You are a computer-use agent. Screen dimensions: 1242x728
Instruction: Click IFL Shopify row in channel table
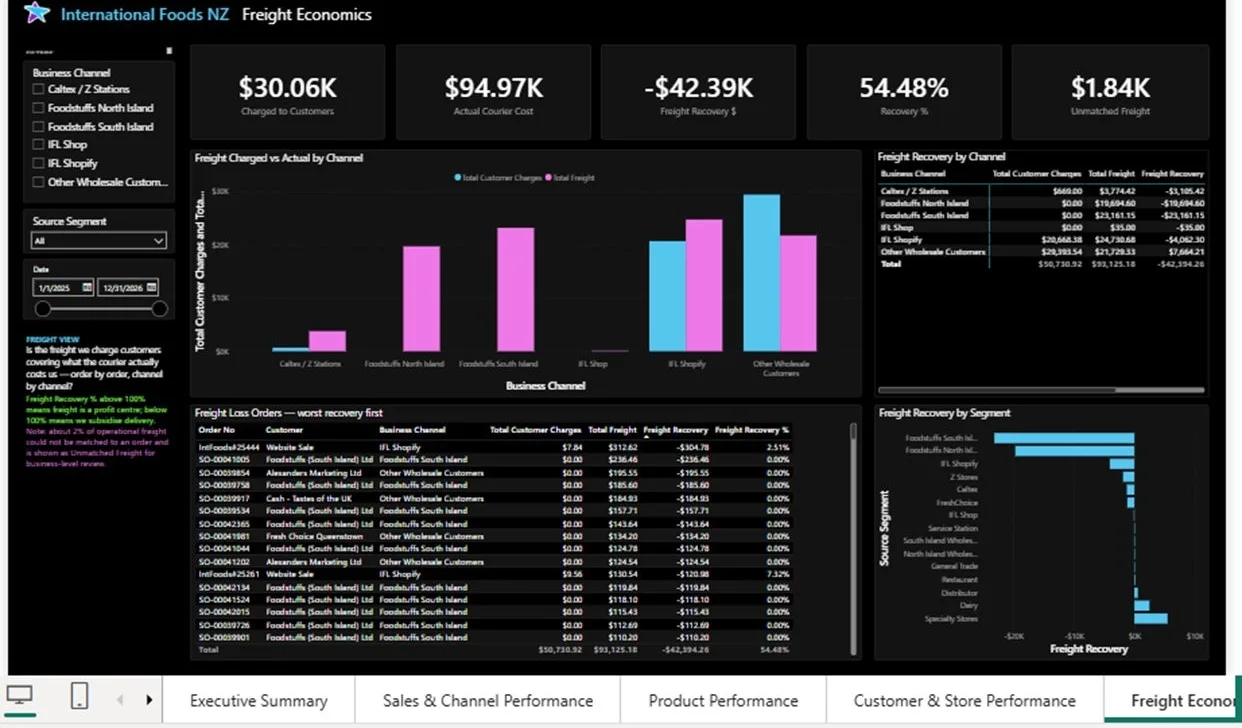point(1042,240)
